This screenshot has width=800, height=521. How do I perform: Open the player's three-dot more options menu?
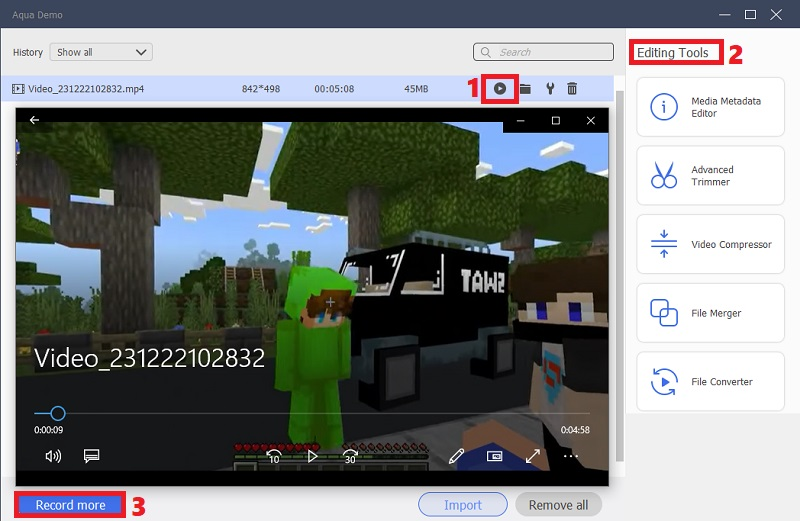[571, 456]
